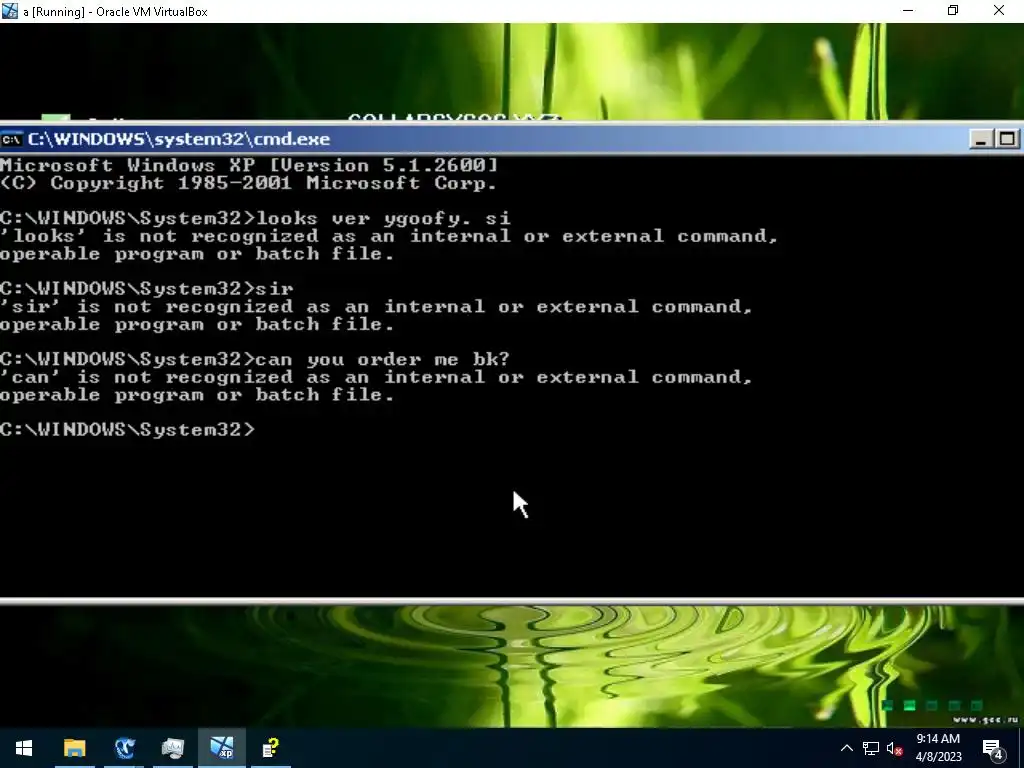
Task: Open the network status tray icon
Action: point(871,748)
